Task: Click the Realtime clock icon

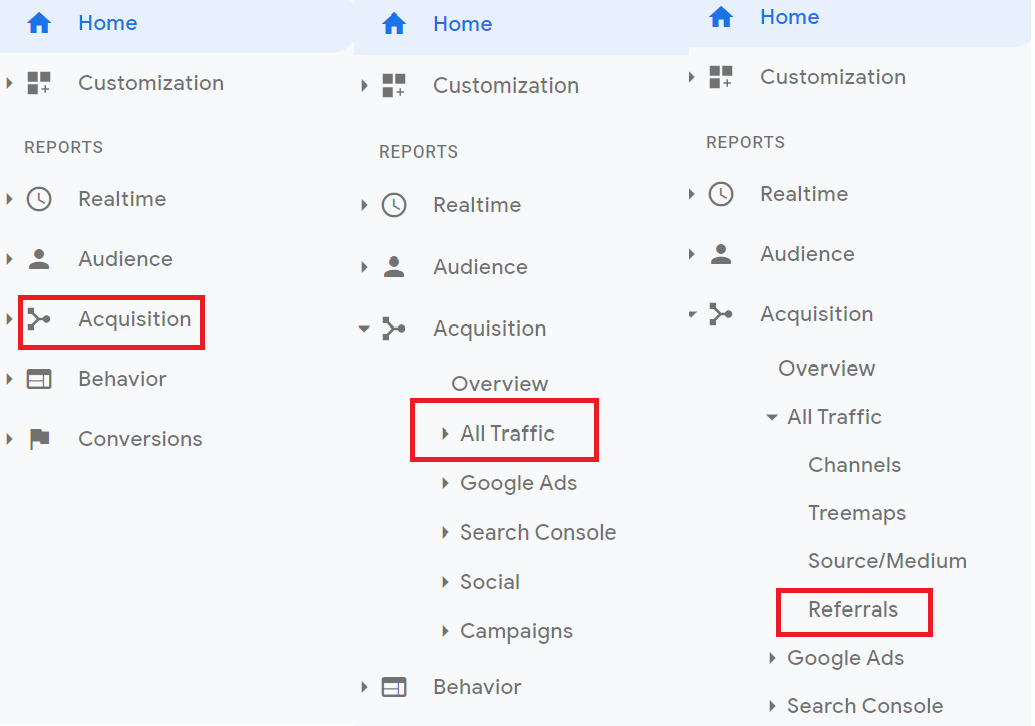Action: coord(38,199)
